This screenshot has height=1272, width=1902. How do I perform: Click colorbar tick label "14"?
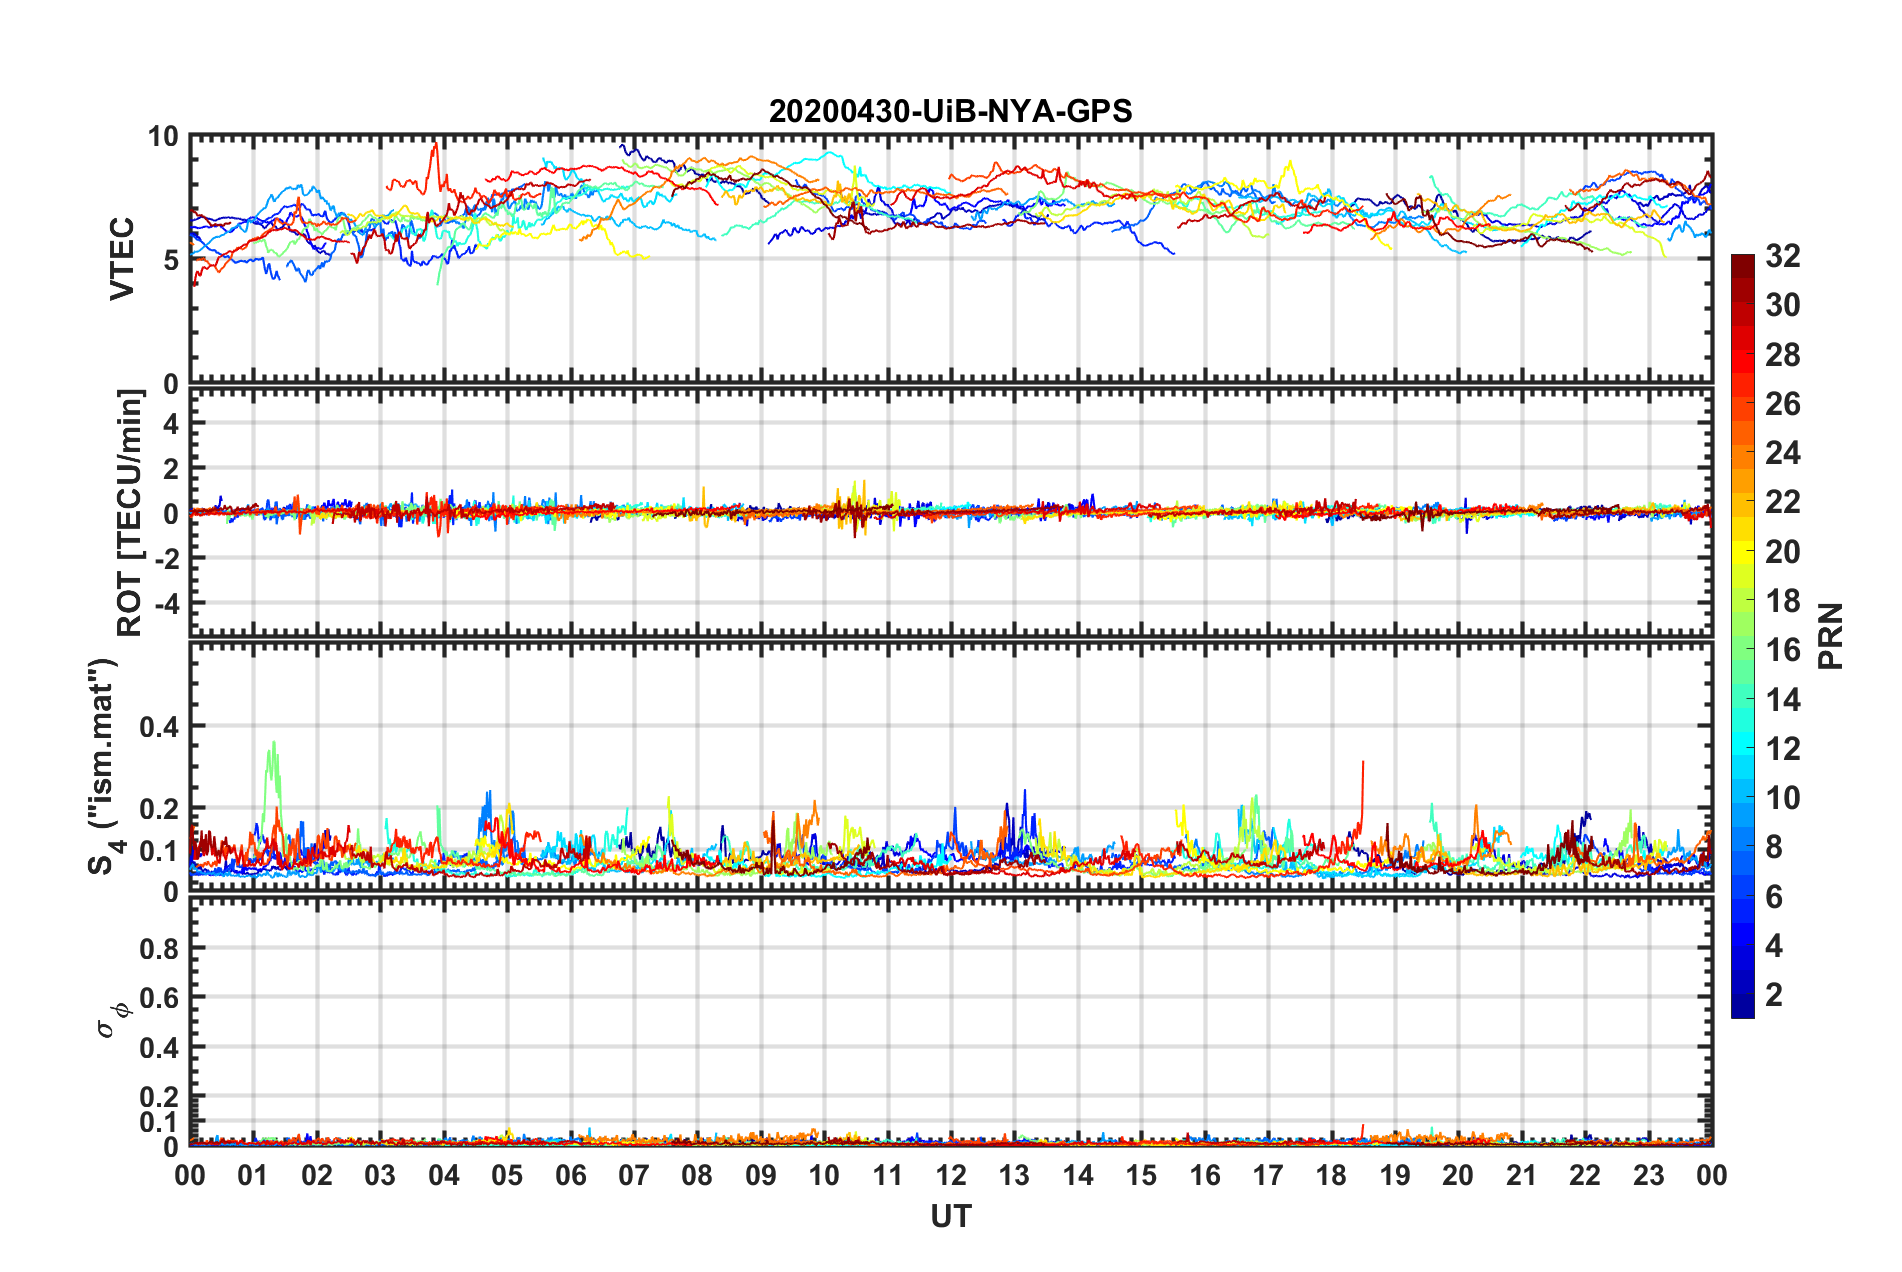pos(1782,700)
